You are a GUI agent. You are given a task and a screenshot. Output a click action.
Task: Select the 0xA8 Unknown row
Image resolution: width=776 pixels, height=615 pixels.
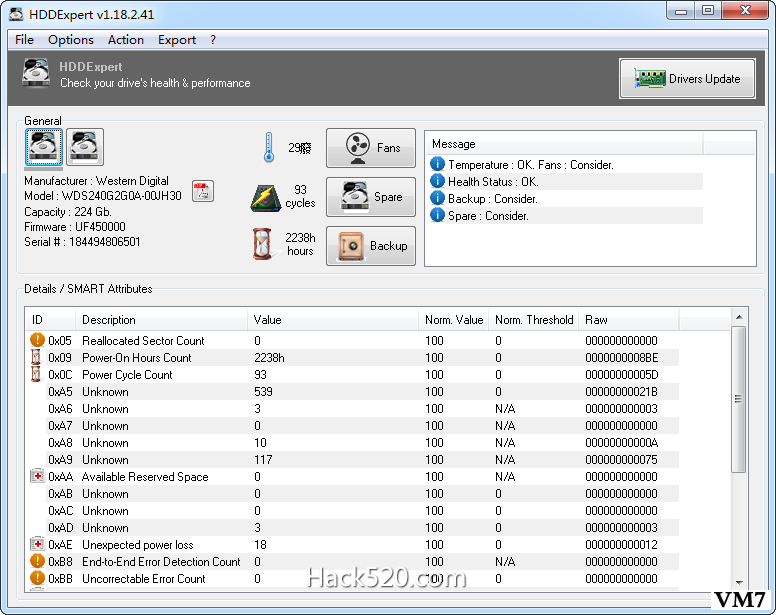352,442
